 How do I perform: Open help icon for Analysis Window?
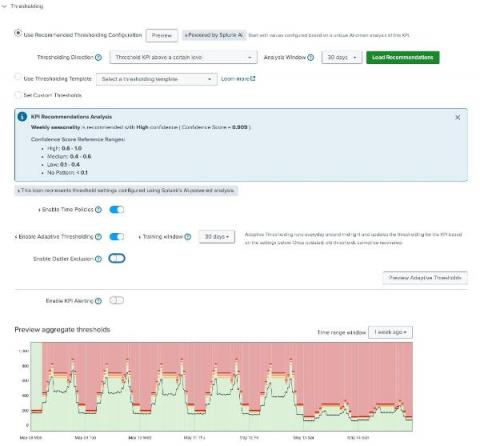pyautogui.click(x=310, y=57)
